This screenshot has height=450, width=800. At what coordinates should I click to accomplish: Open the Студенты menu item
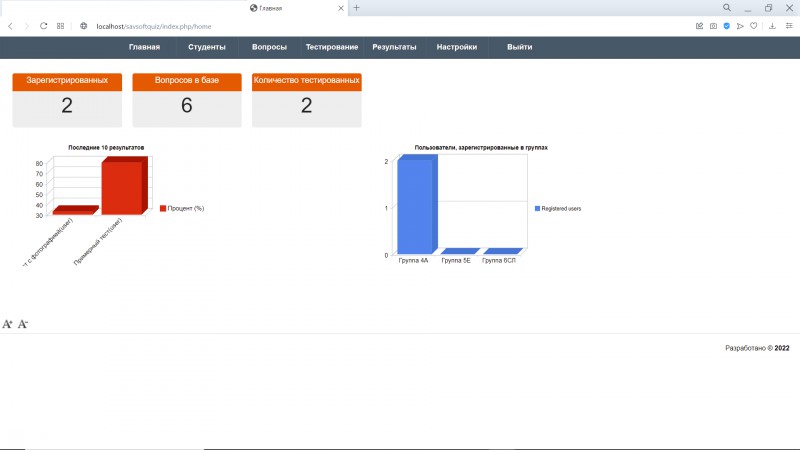coord(207,47)
